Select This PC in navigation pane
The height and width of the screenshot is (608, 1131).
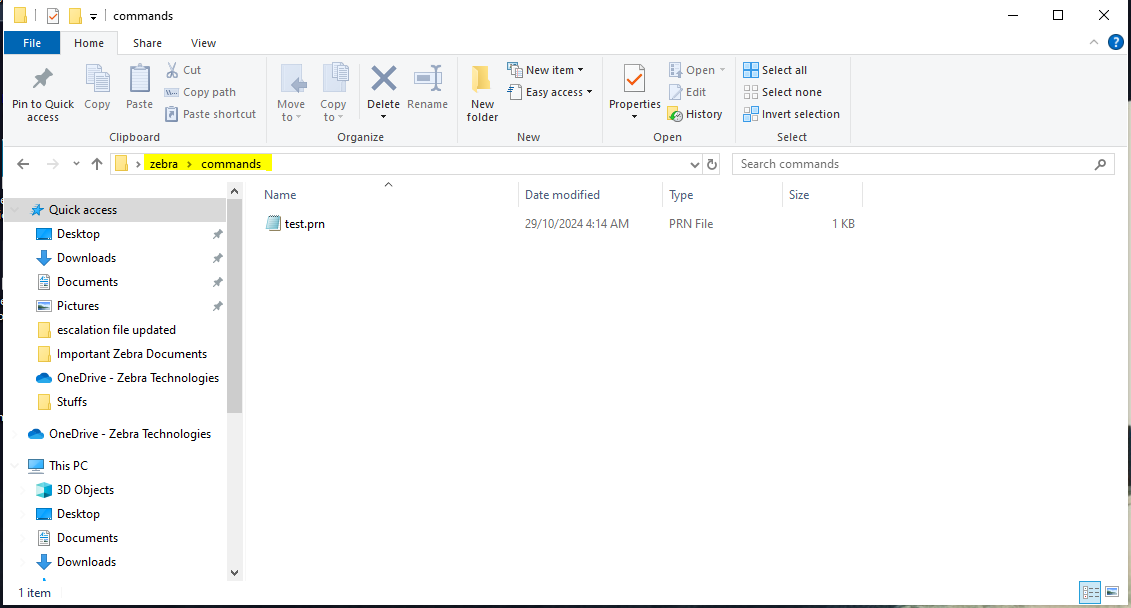[x=69, y=466]
